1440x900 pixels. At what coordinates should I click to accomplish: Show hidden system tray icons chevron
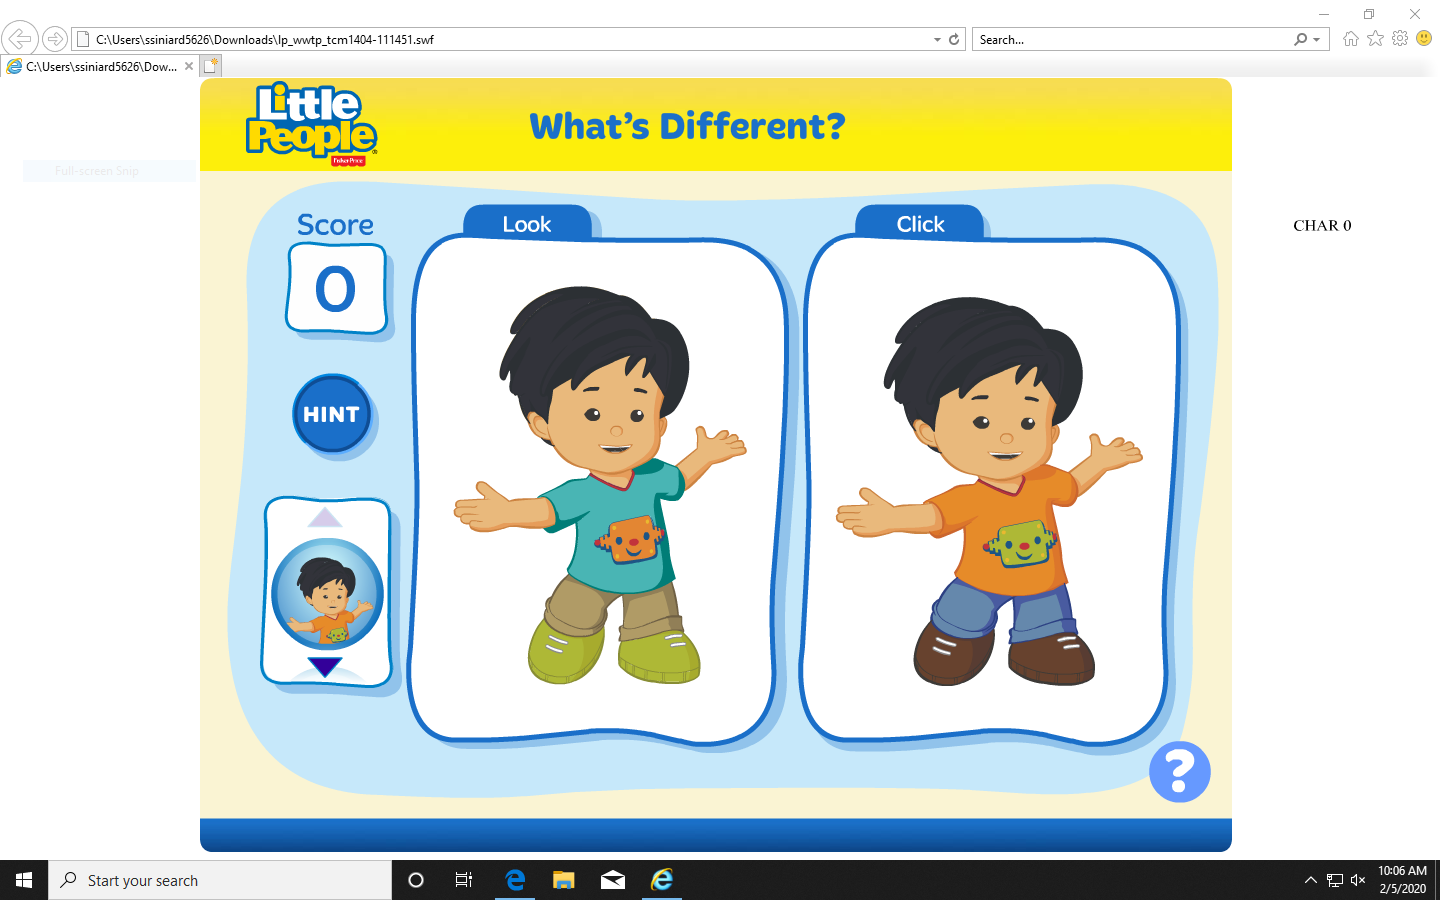(1310, 880)
